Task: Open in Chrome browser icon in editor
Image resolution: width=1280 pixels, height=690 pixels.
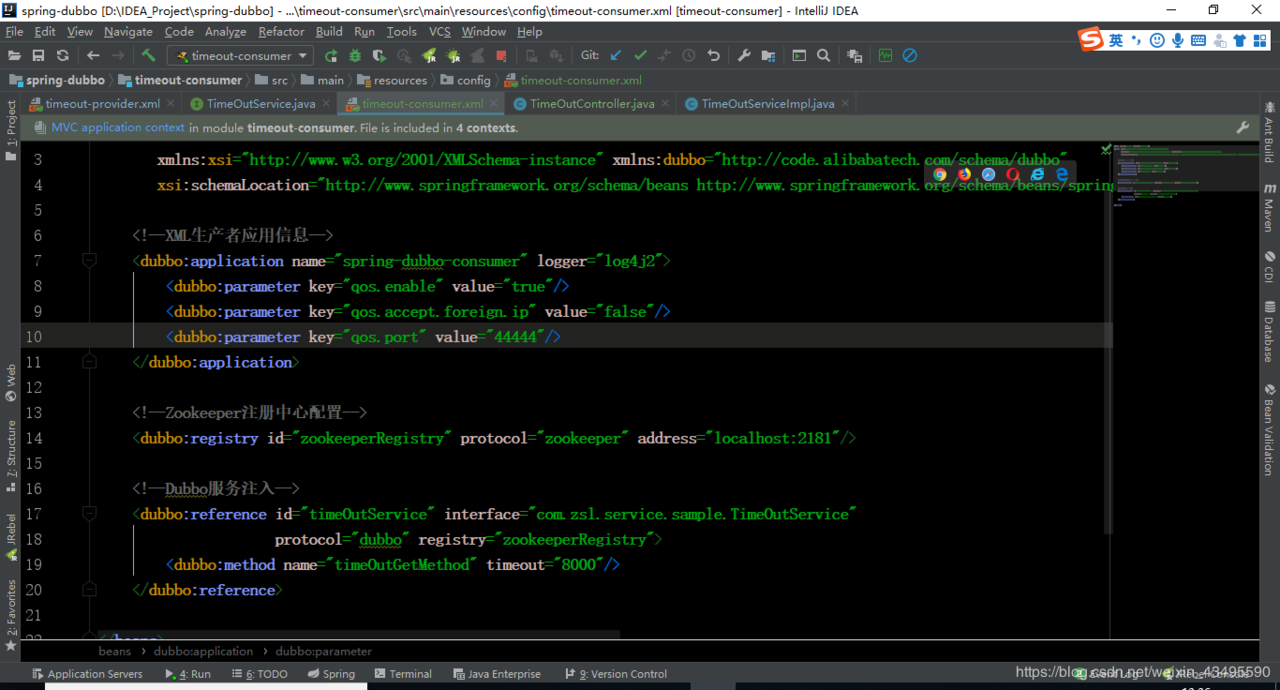Action: pos(940,174)
